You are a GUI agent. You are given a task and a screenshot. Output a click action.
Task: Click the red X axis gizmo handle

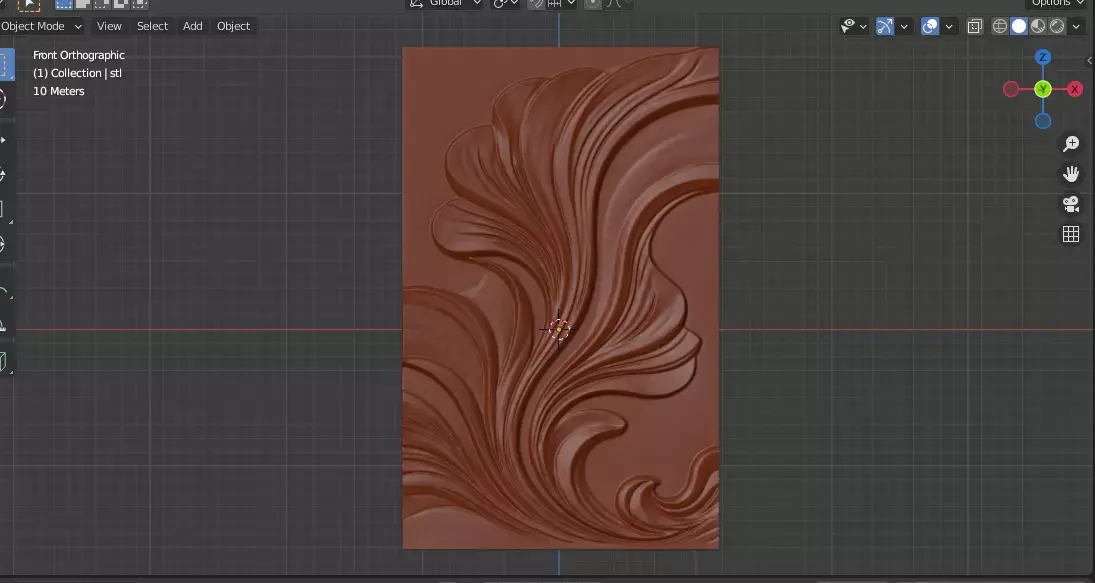point(1075,89)
